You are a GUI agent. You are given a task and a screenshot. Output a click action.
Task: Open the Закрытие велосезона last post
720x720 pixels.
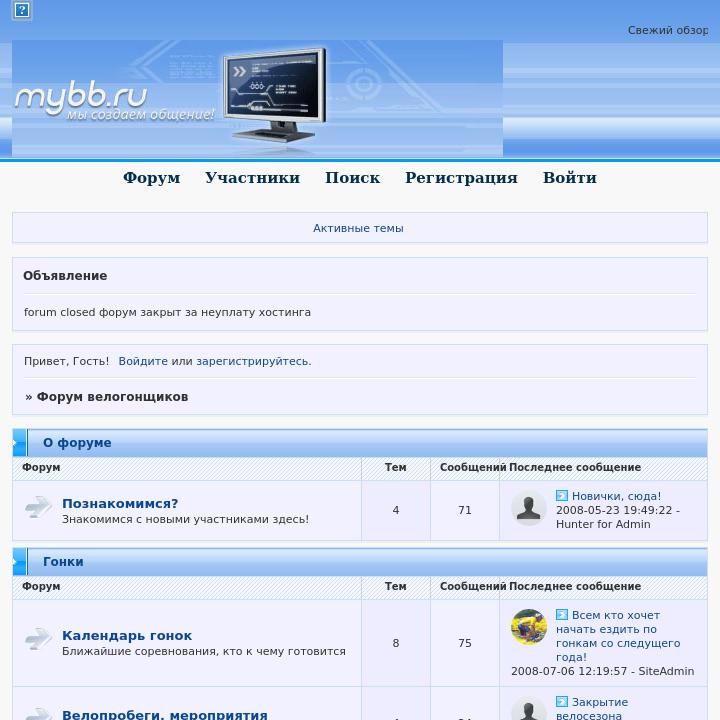[592, 709]
